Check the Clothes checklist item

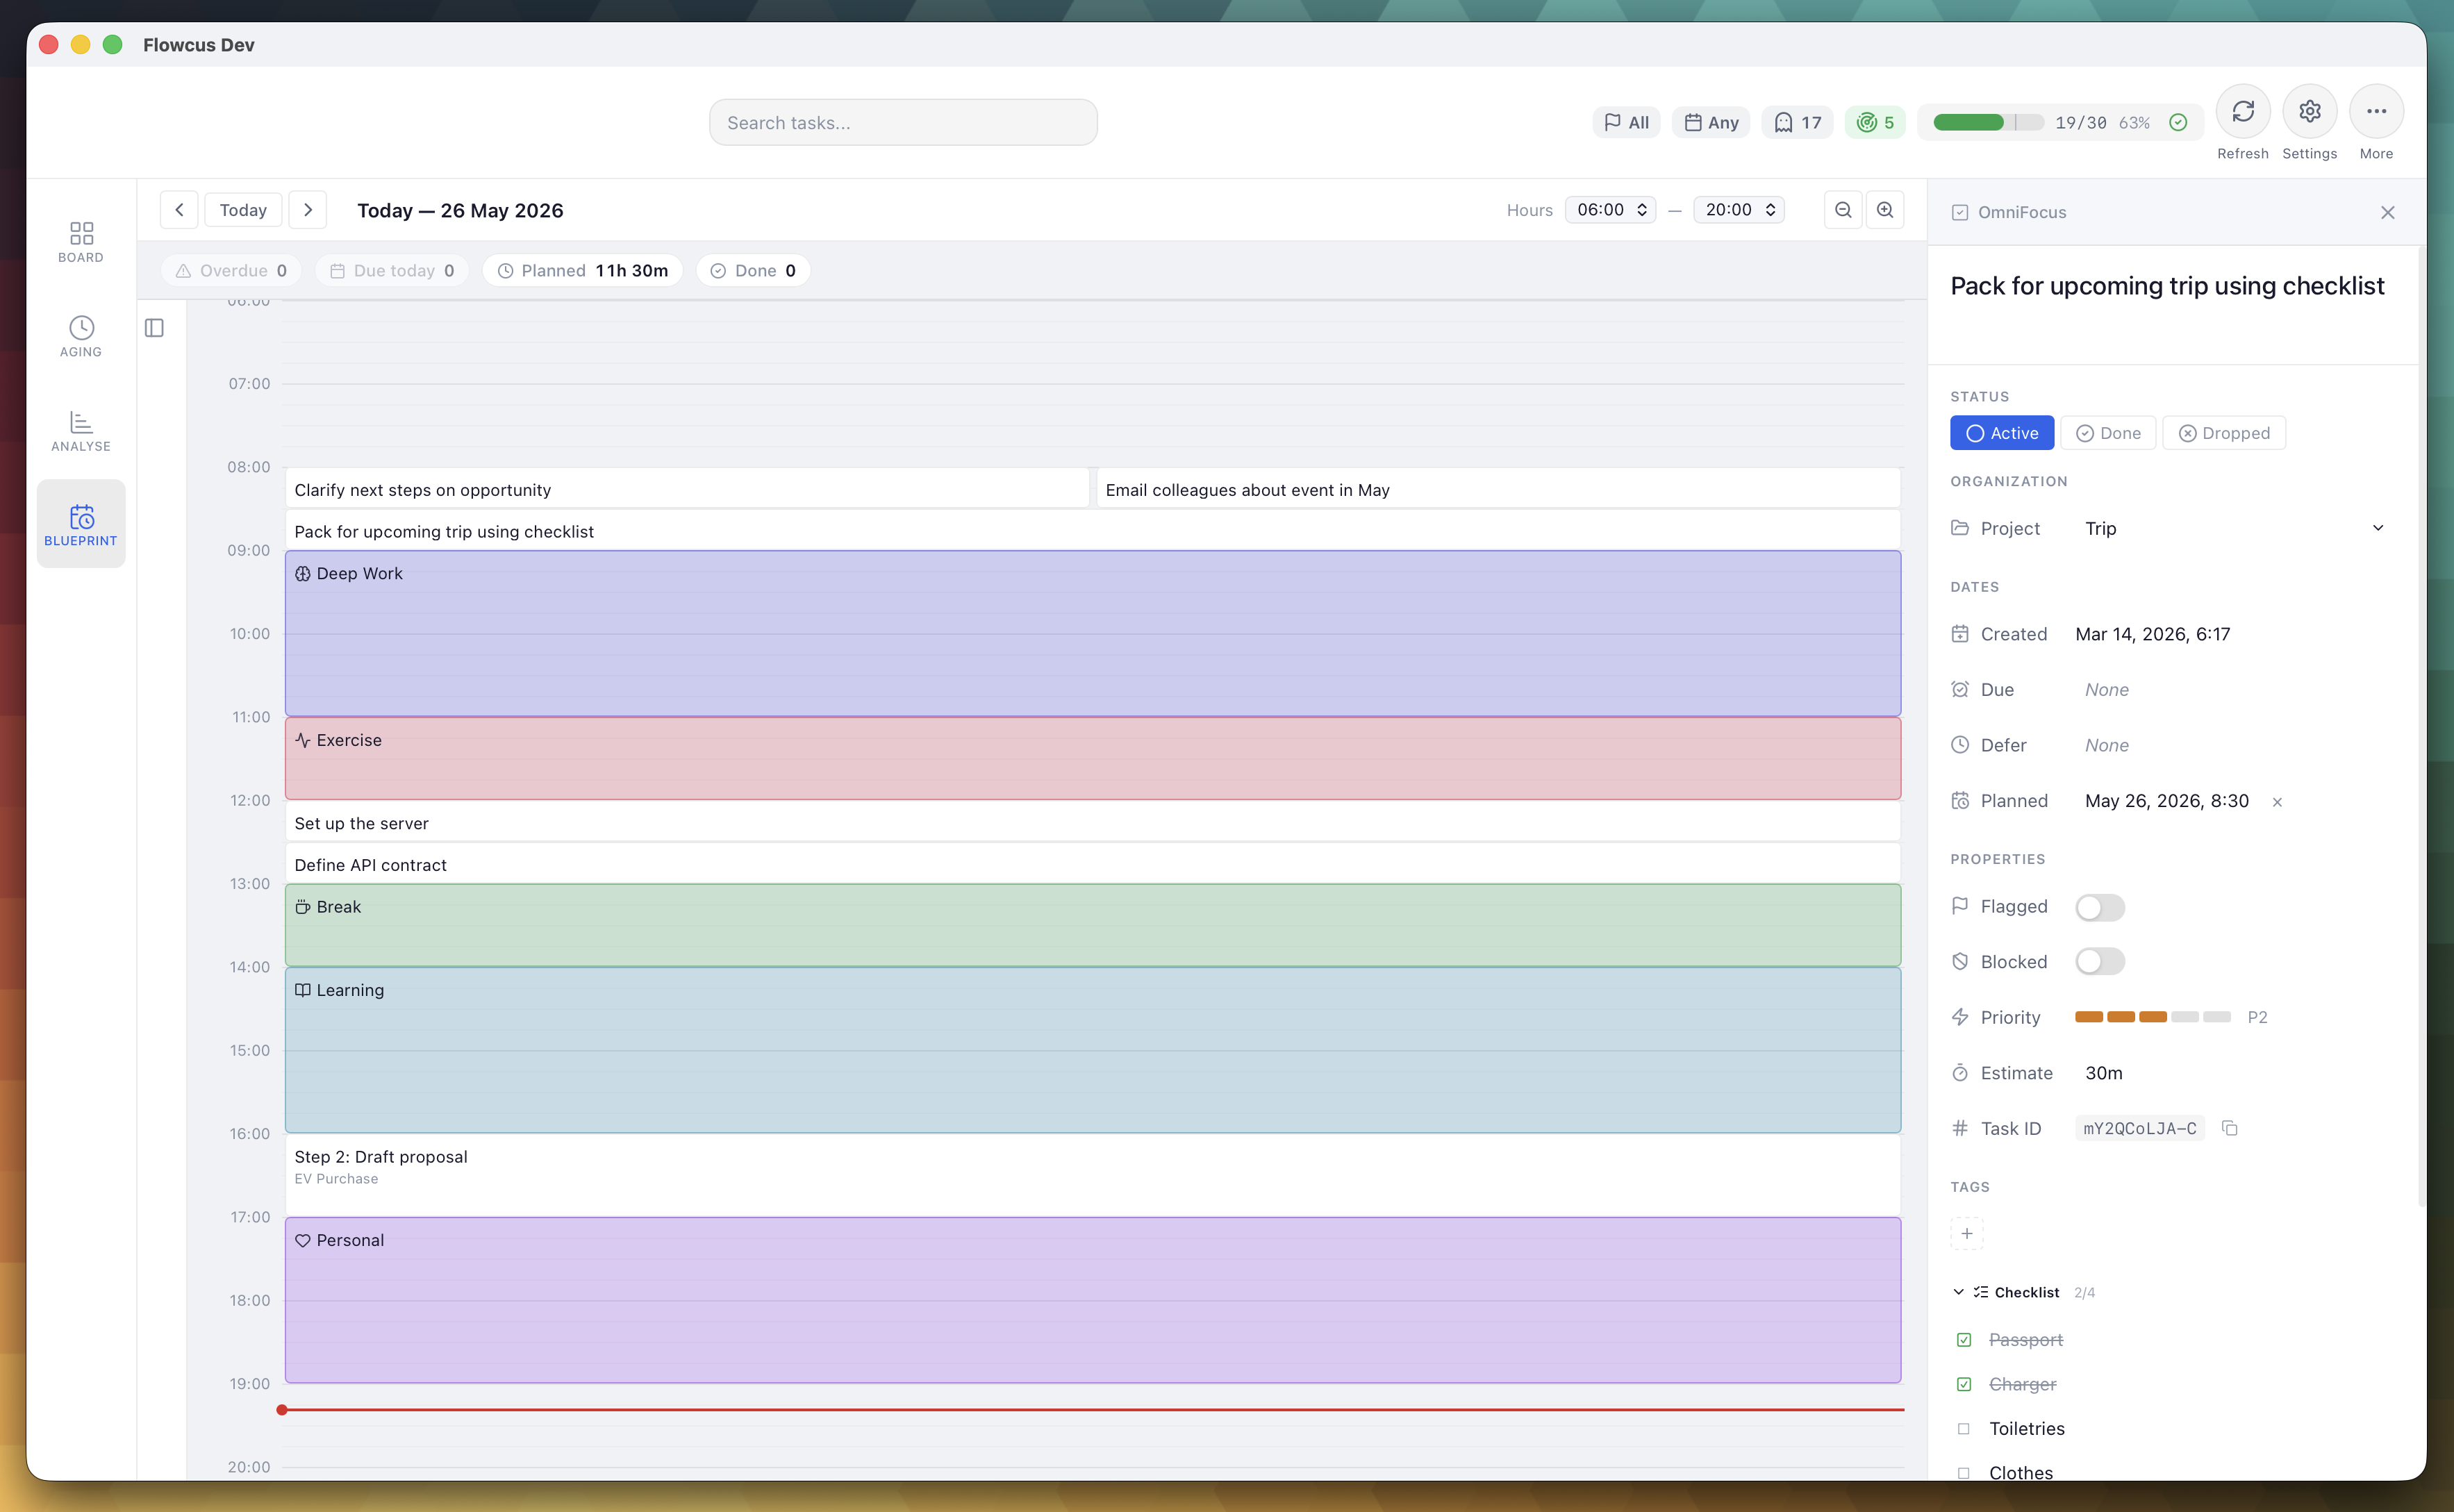click(x=1963, y=1473)
